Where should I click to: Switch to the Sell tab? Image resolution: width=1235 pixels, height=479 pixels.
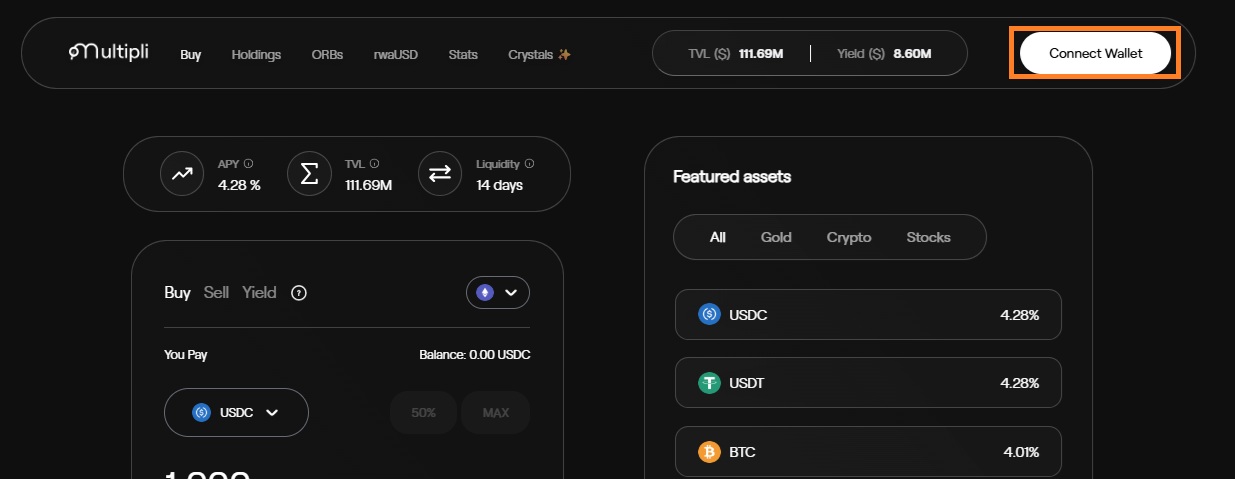pyautogui.click(x=216, y=292)
